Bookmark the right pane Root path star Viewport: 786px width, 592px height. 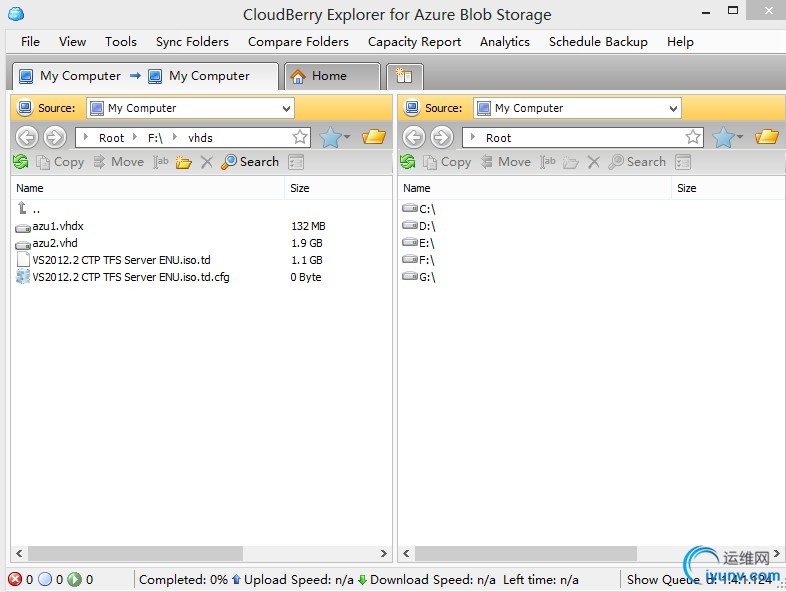[693, 137]
